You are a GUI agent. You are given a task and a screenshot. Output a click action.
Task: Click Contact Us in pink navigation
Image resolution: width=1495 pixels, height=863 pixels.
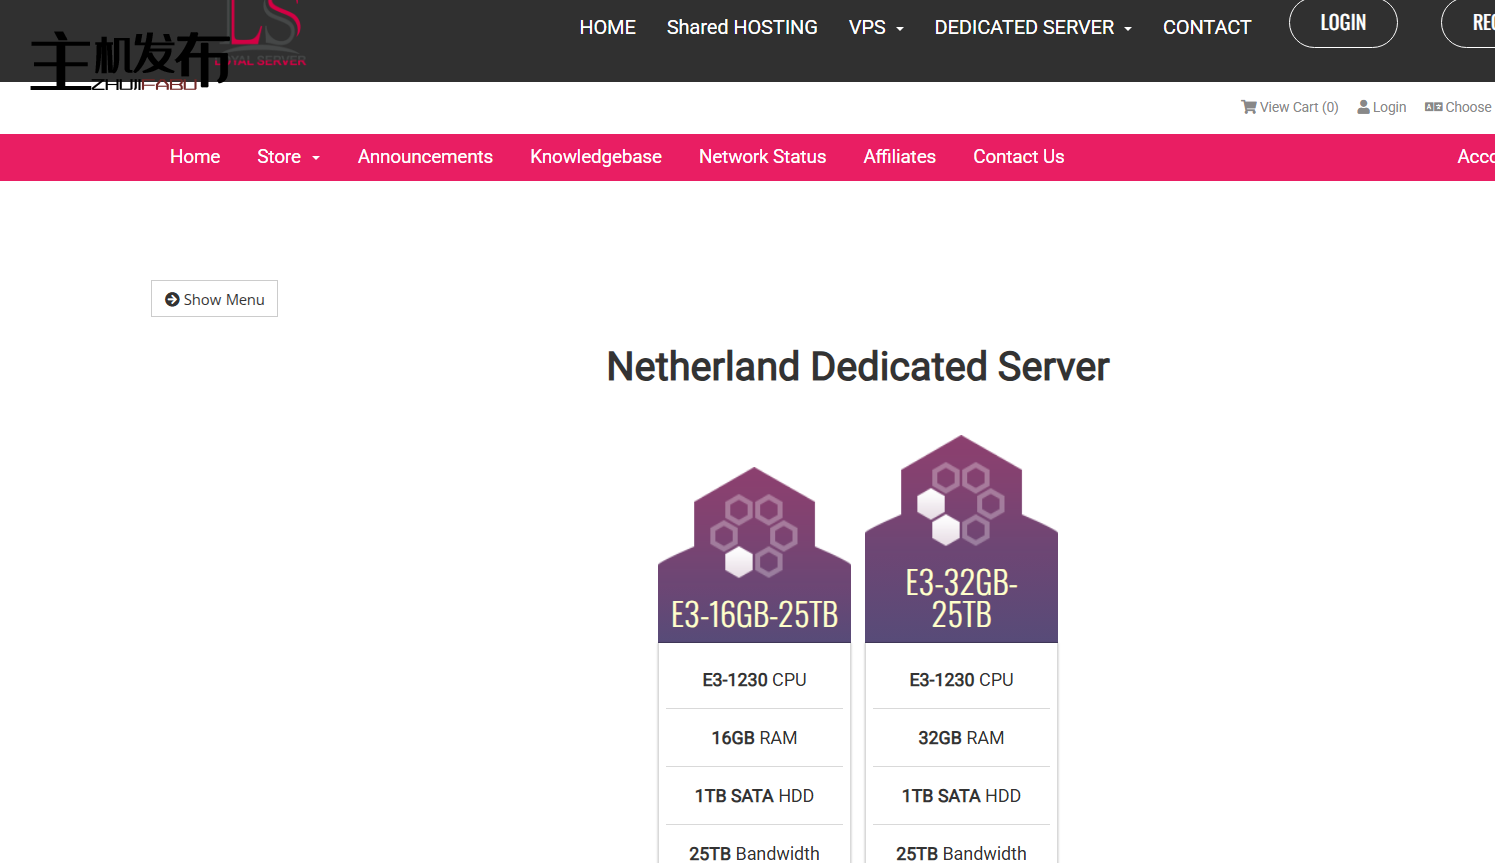1018,157
